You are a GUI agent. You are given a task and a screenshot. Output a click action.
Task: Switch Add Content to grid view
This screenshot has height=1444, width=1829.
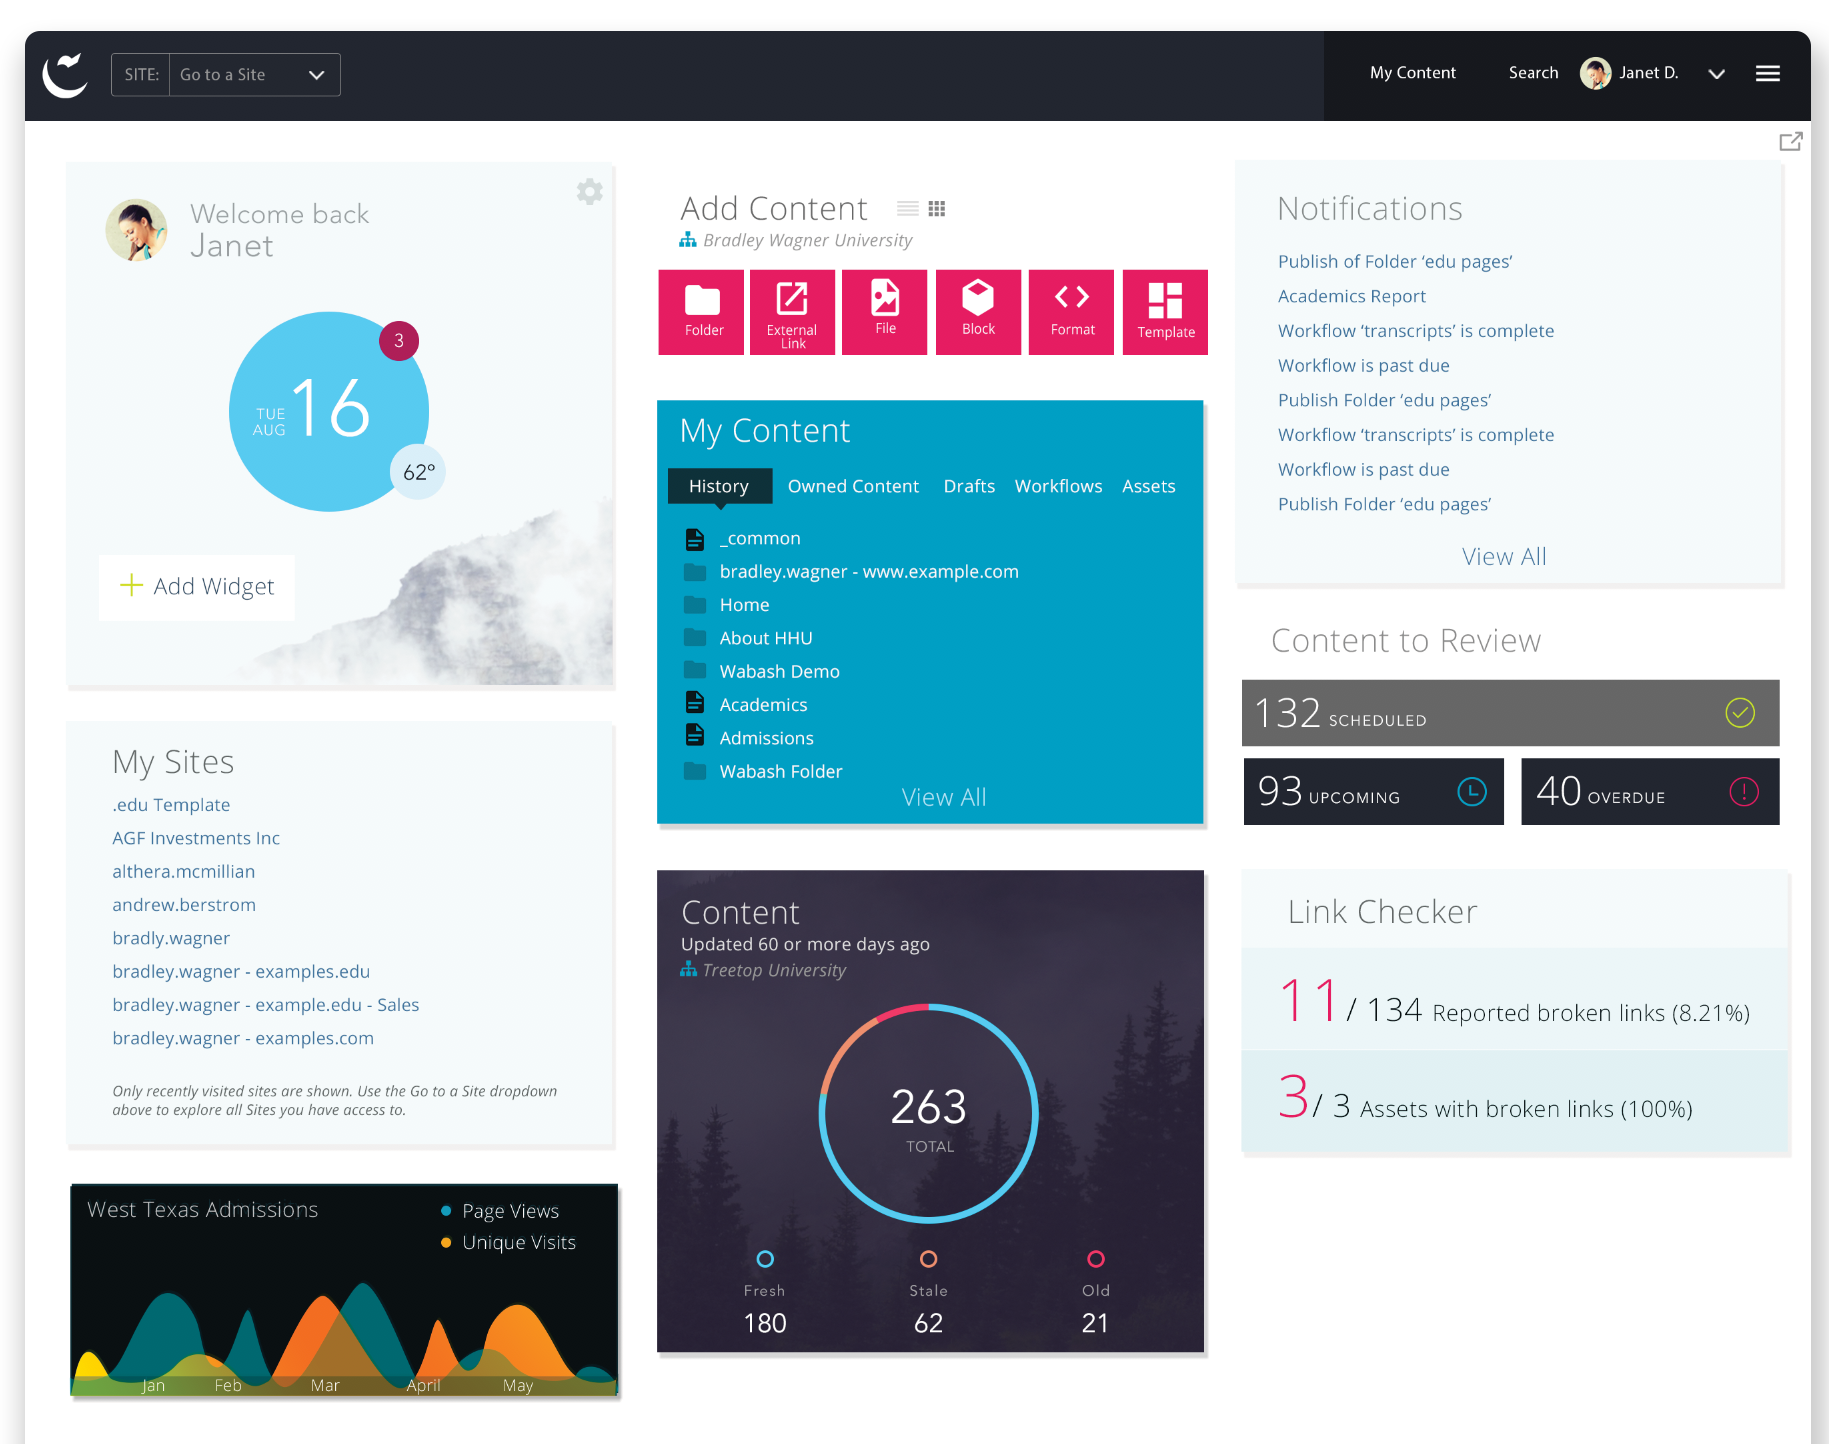[x=937, y=208]
